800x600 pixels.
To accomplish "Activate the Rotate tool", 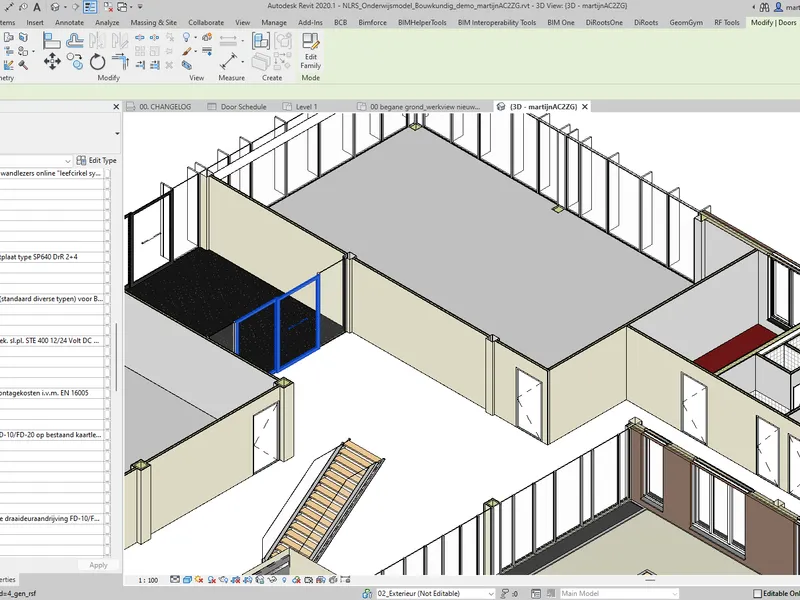I will point(97,62).
